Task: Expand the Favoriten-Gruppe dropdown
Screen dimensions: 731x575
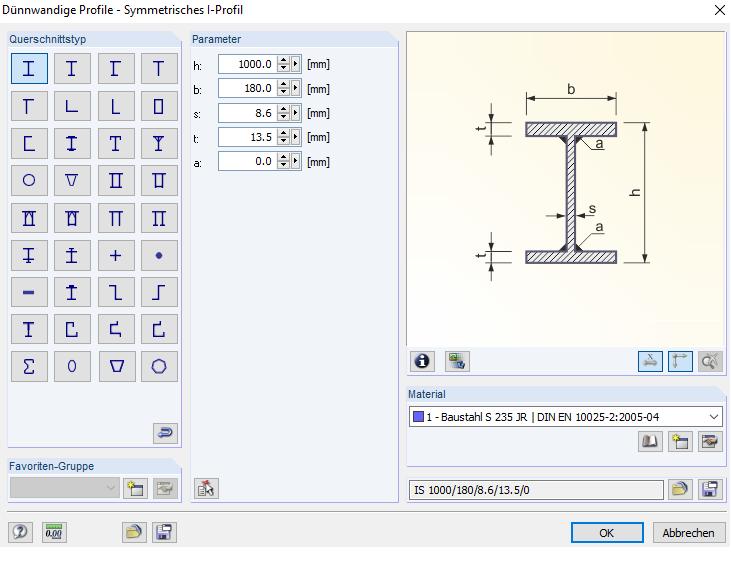Action: coord(110,488)
